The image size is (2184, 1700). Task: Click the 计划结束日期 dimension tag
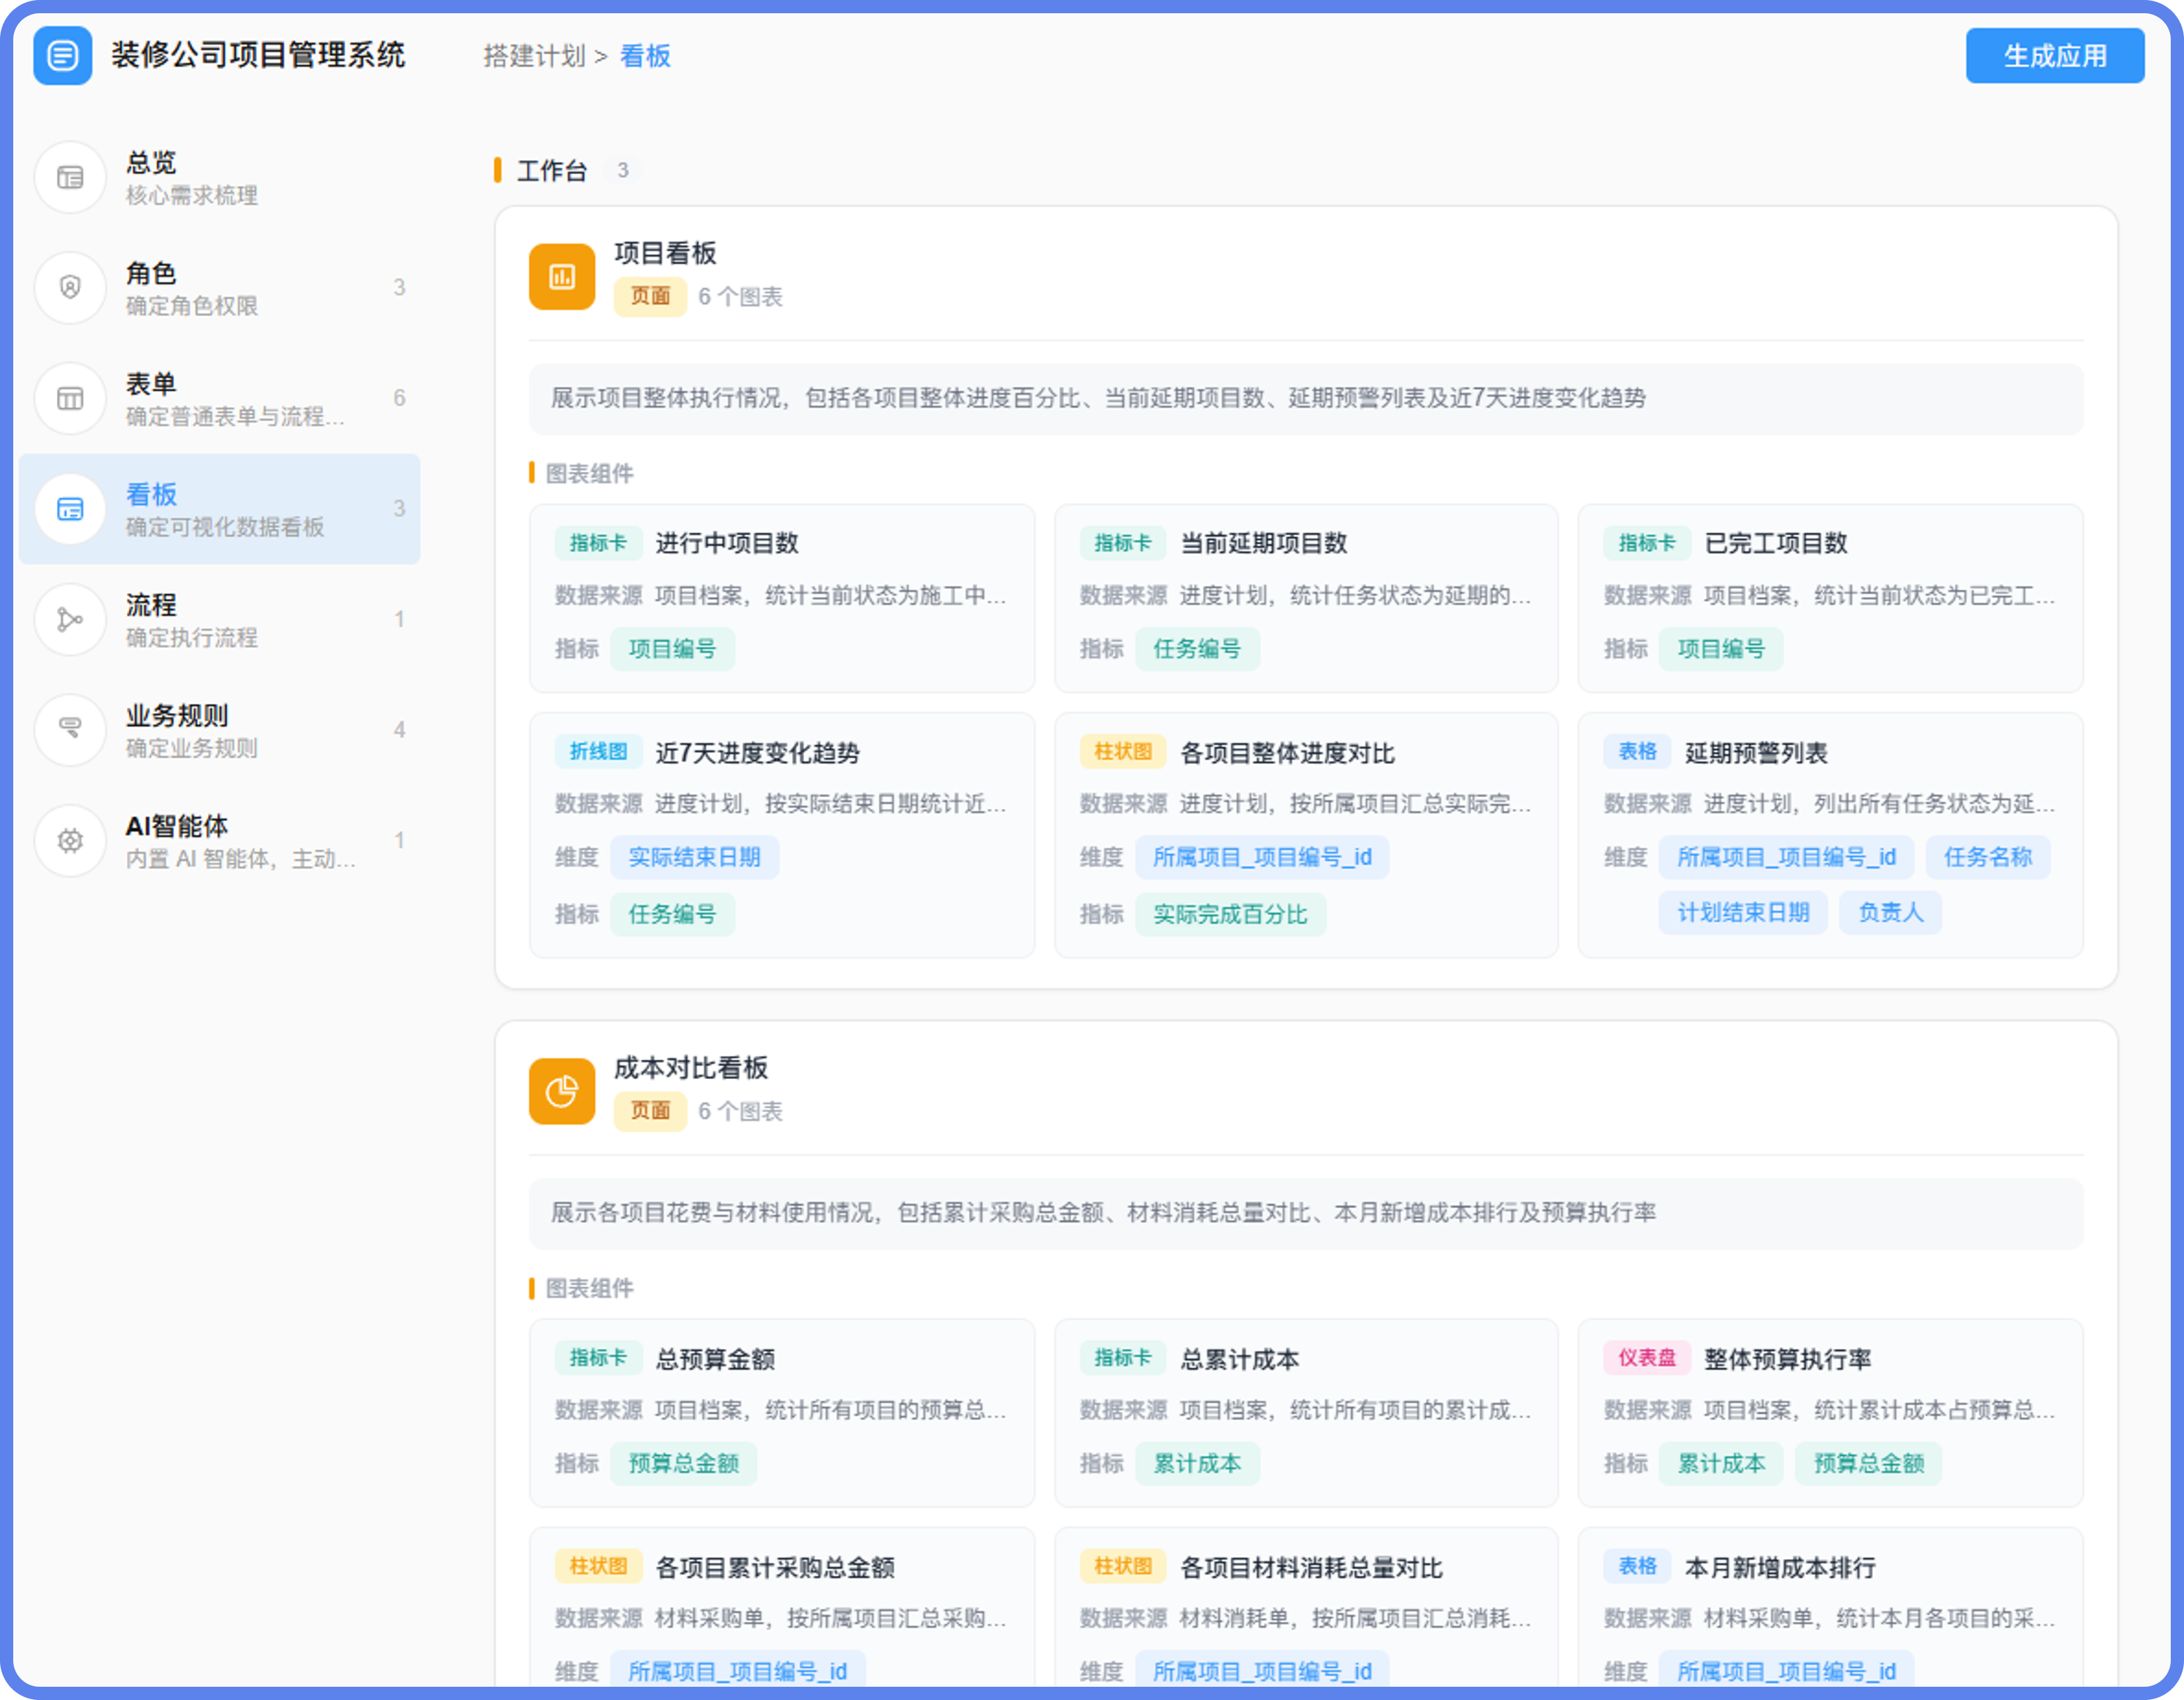1743,912
